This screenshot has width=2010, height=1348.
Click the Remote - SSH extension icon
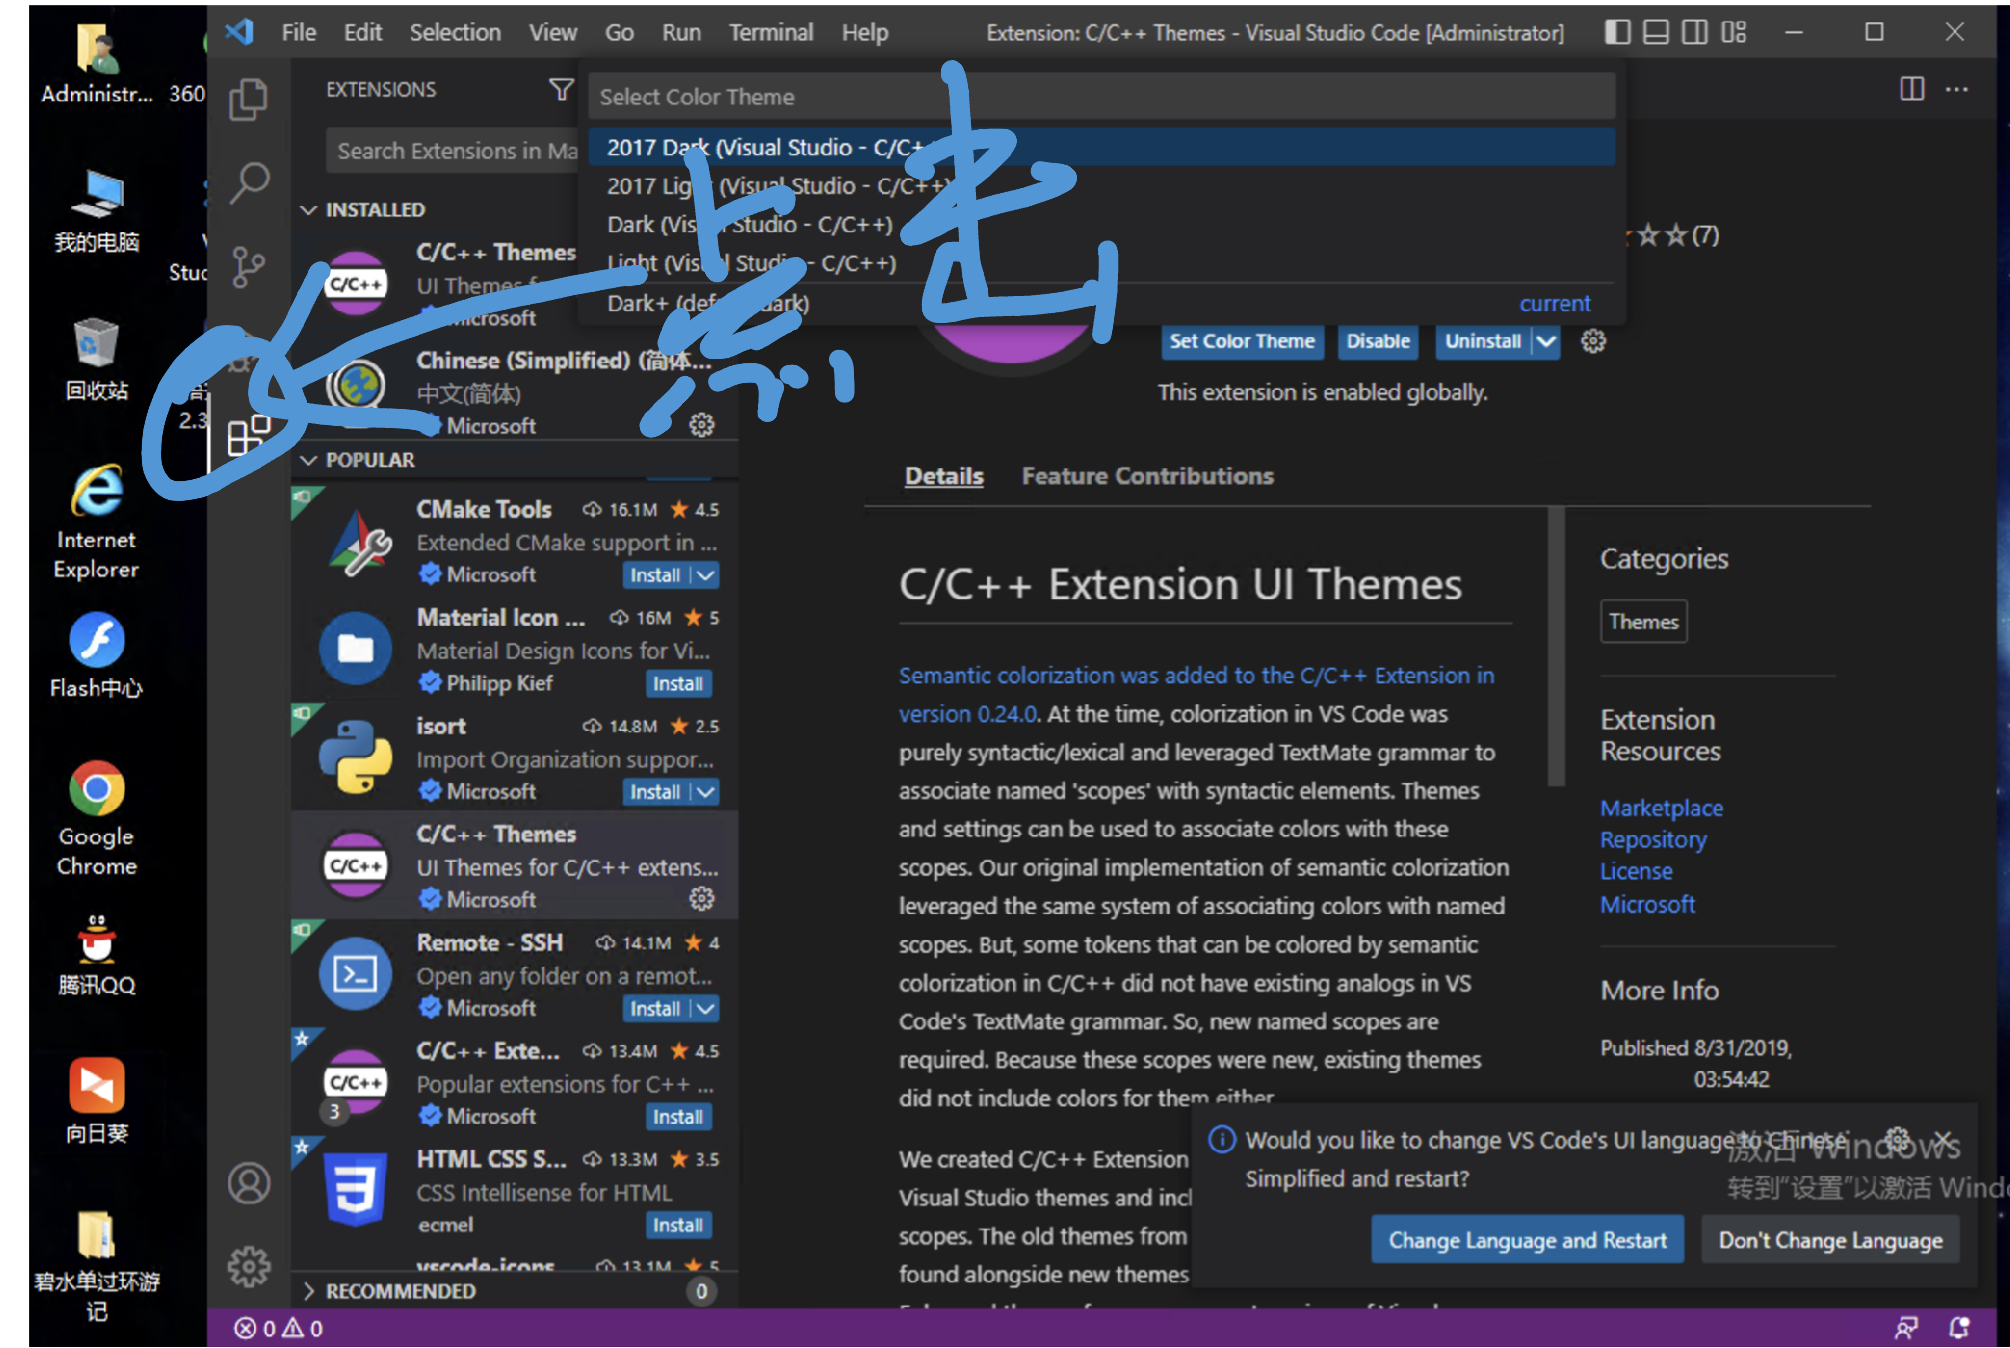(356, 974)
